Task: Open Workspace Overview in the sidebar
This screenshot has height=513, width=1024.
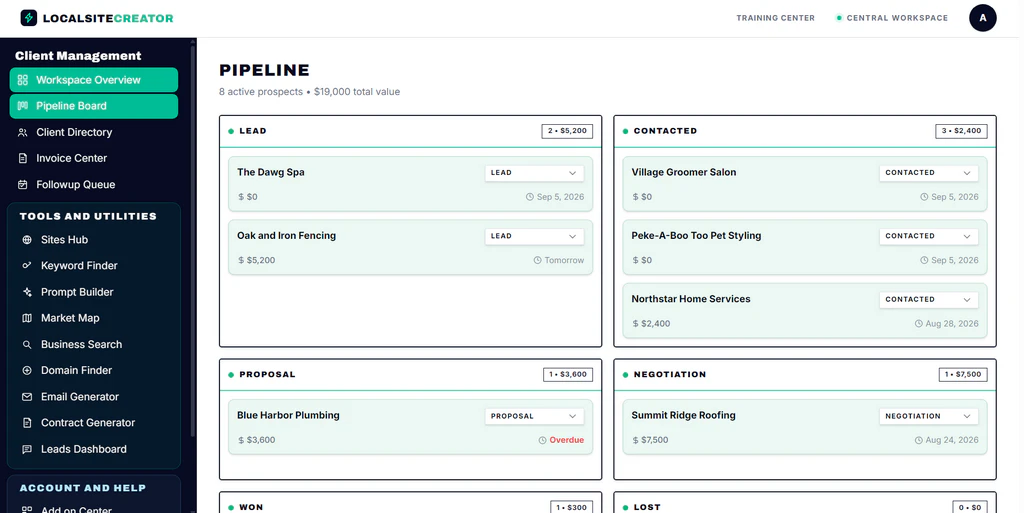Action: [93, 80]
